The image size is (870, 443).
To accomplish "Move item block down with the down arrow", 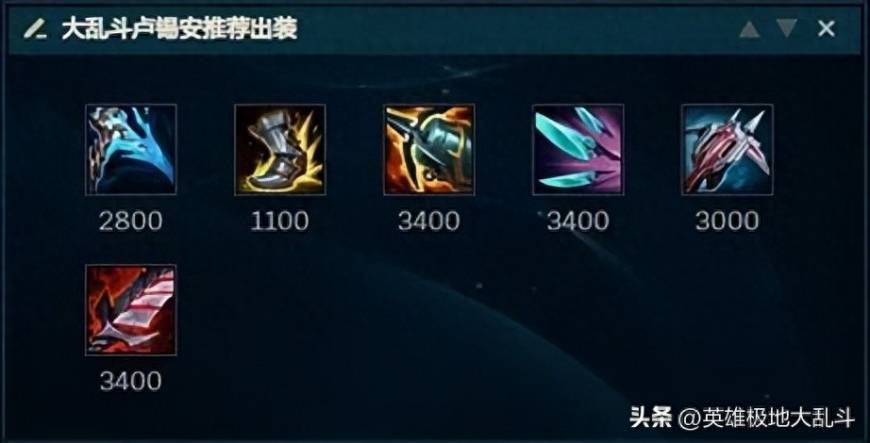I will click(x=787, y=28).
